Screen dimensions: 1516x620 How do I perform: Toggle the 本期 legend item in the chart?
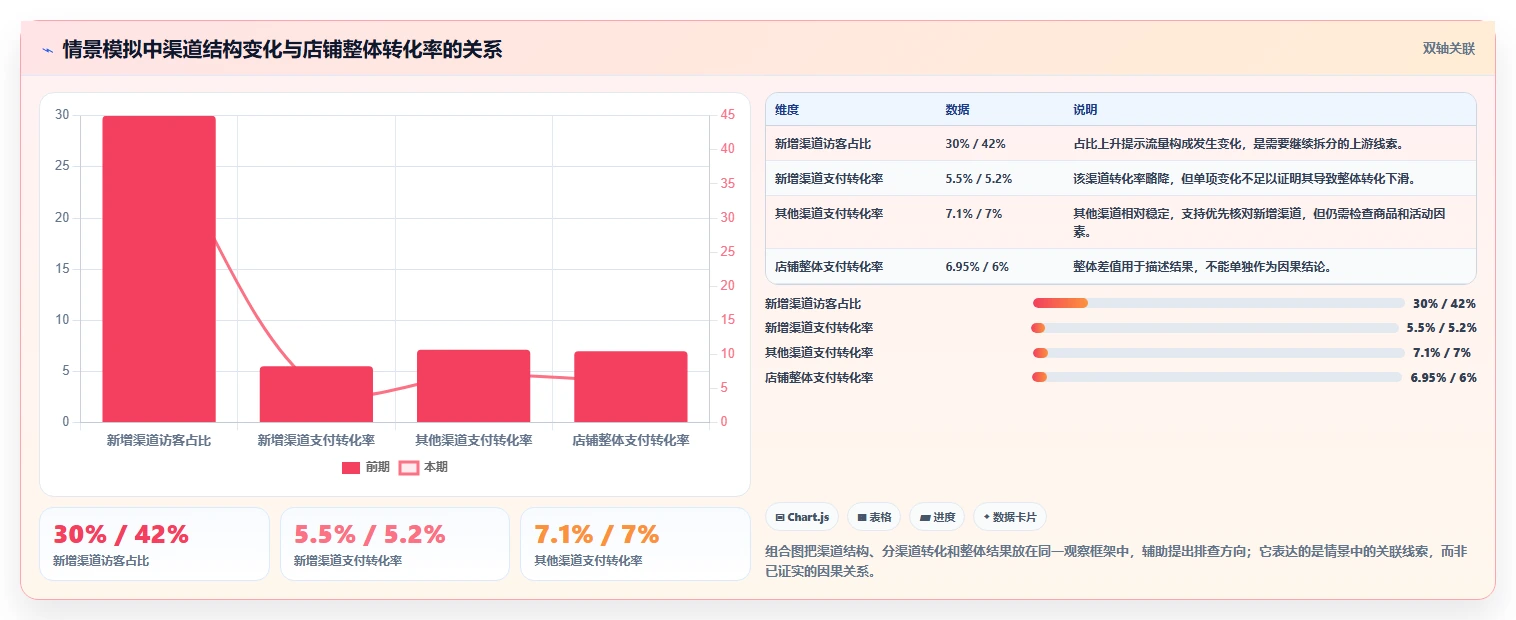(x=423, y=467)
